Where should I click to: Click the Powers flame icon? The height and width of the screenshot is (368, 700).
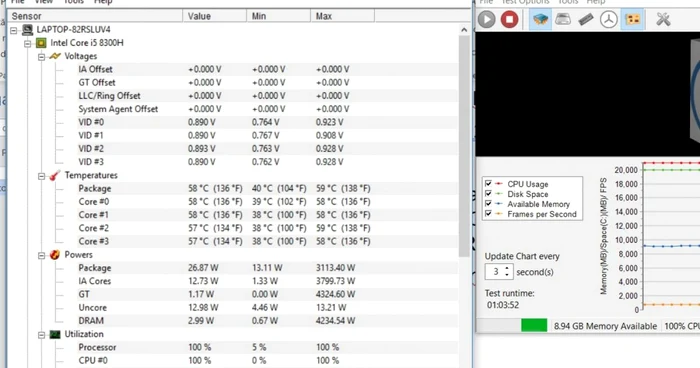point(55,255)
